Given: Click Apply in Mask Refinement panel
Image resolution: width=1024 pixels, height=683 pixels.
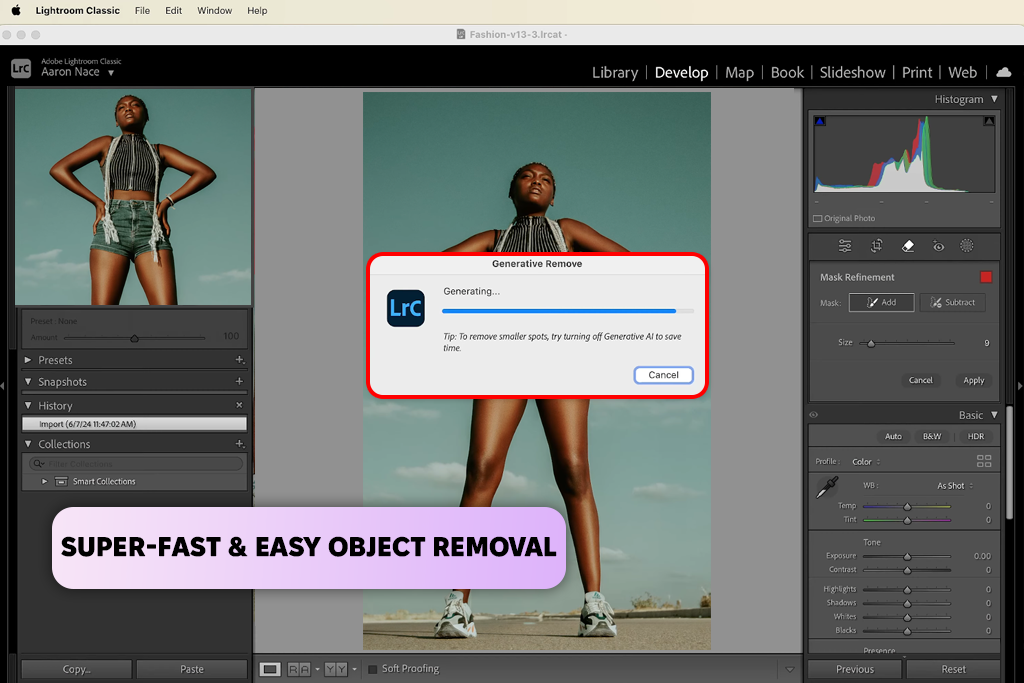Looking at the screenshot, I should coord(974,380).
